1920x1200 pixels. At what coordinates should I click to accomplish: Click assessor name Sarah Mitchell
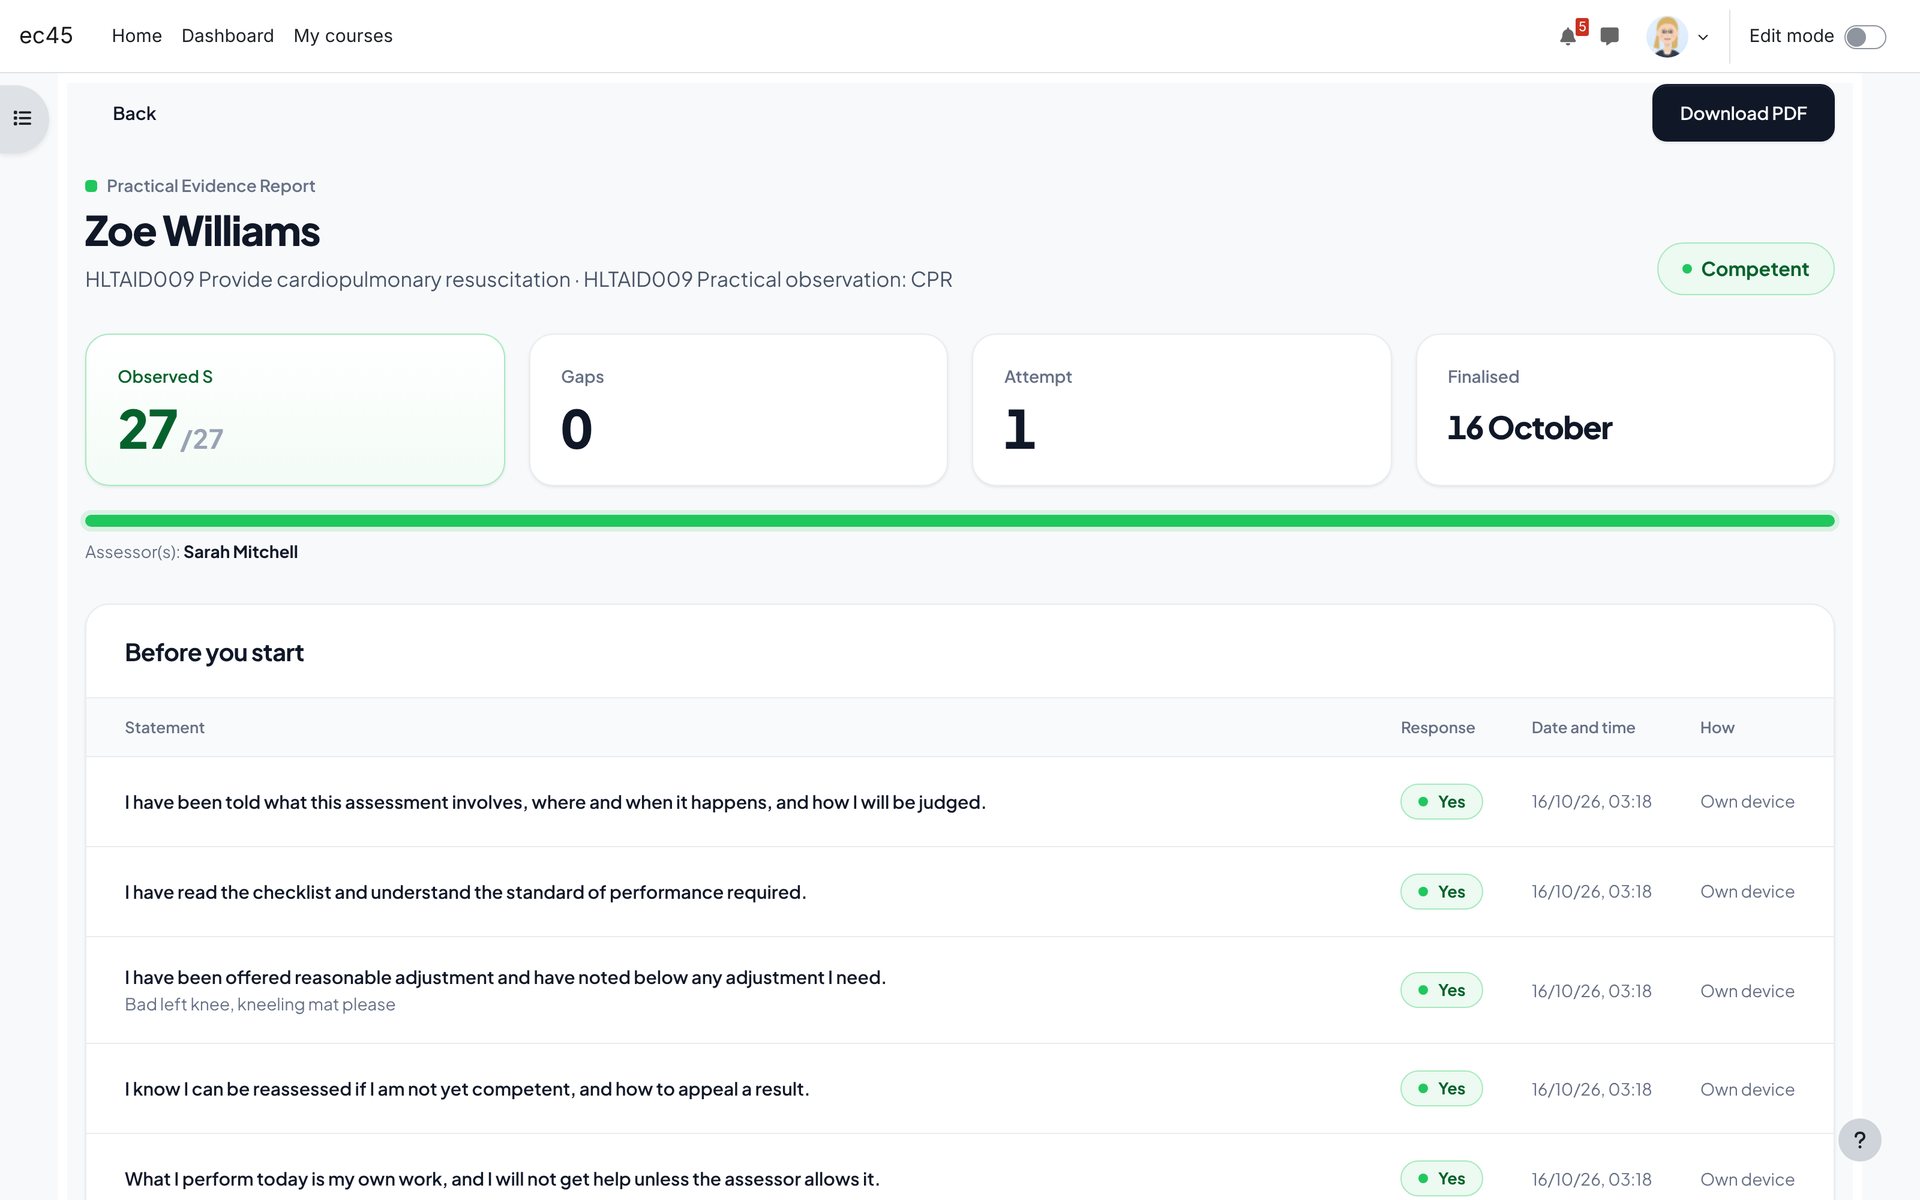pos(240,552)
